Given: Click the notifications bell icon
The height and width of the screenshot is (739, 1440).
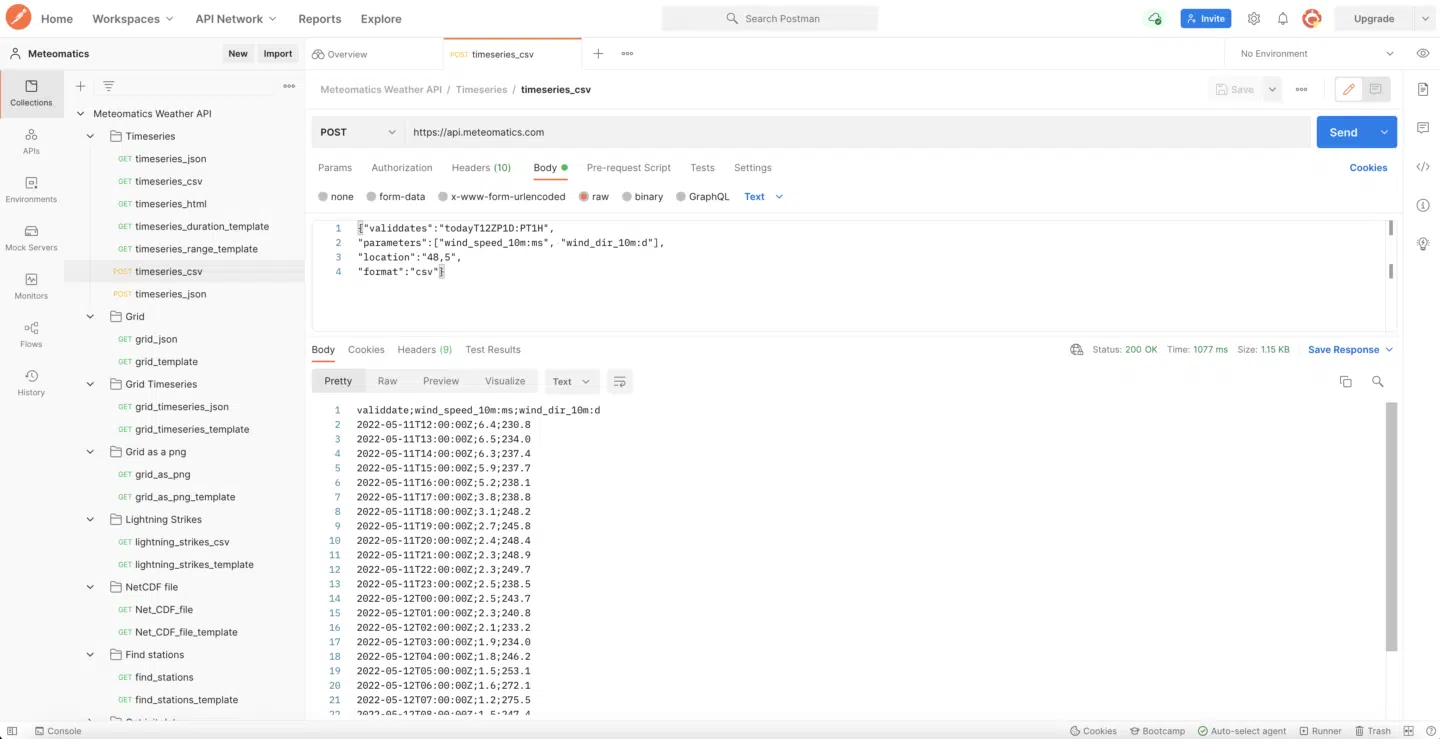Looking at the screenshot, I should pyautogui.click(x=1282, y=19).
